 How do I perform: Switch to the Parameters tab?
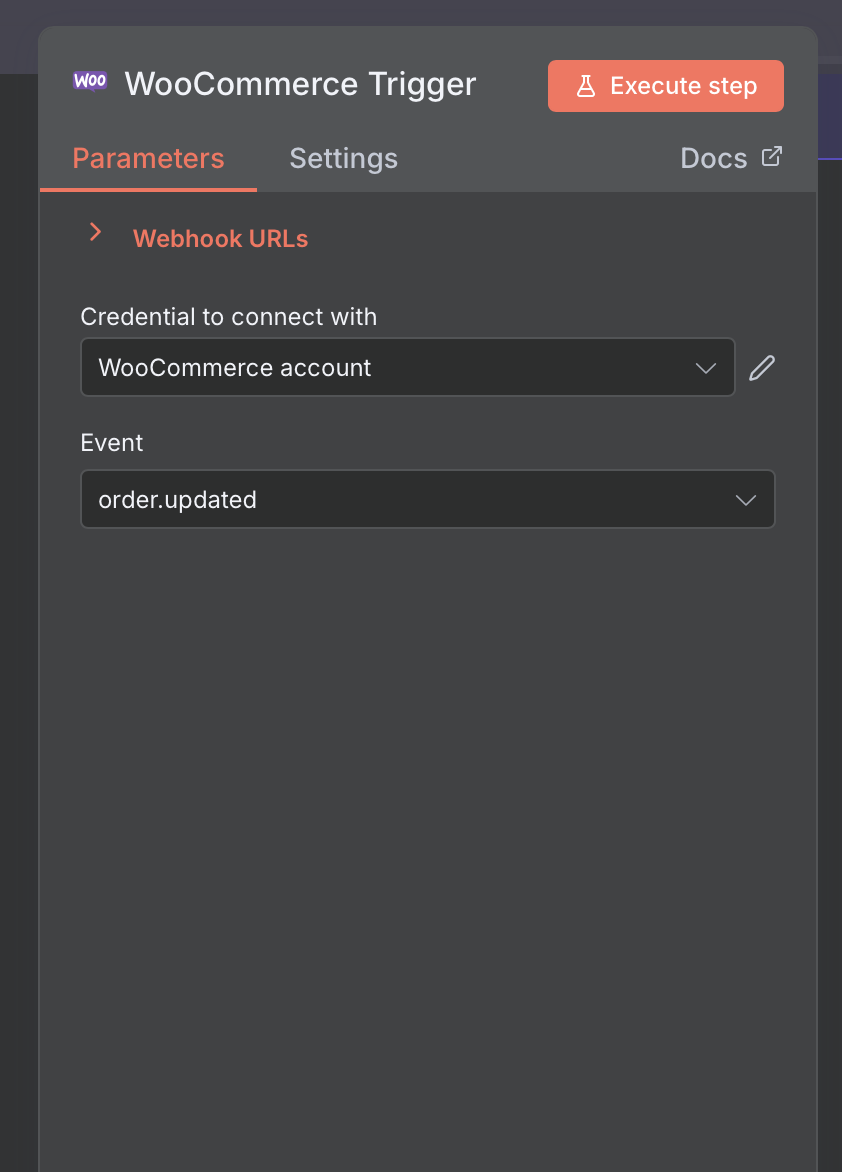[148, 159]
